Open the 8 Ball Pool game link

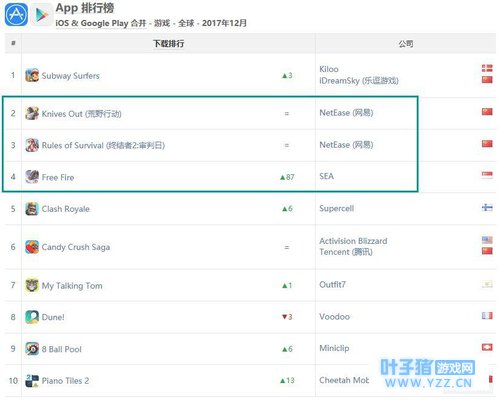pyautogui.click(x=62, y=349)
